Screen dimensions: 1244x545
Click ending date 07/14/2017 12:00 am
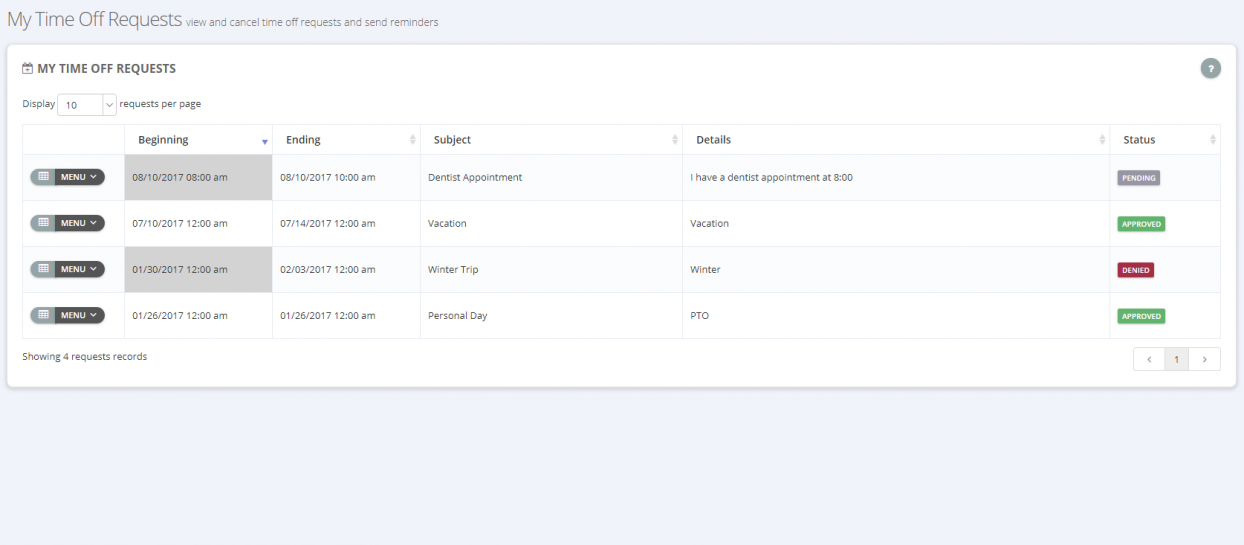pos(328,223)
